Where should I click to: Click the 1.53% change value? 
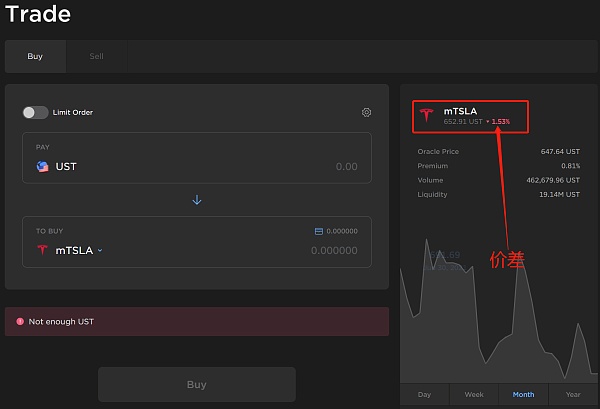coord(501,122)
